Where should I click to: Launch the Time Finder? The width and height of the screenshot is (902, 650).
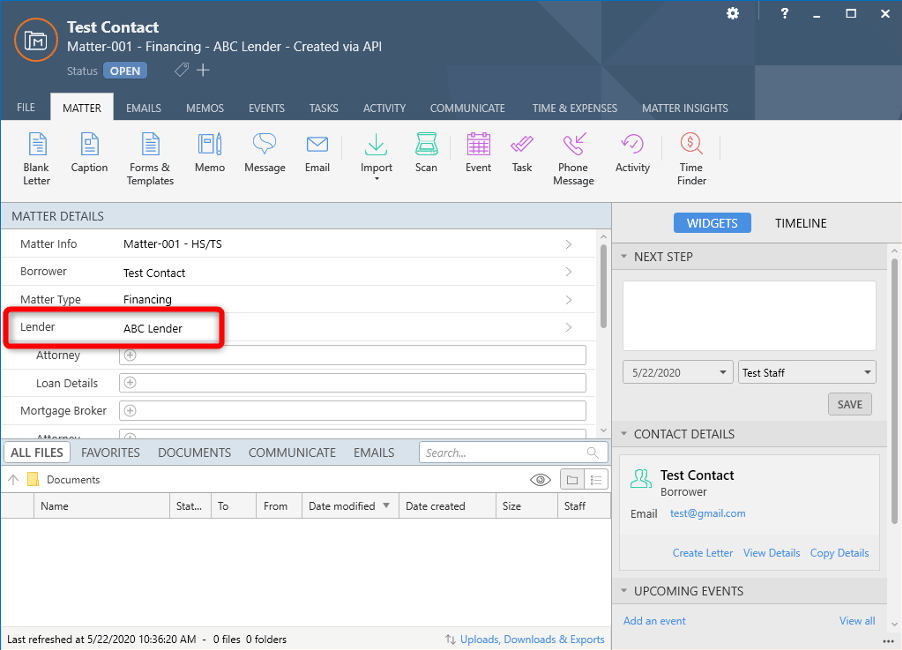coord(691,158)
